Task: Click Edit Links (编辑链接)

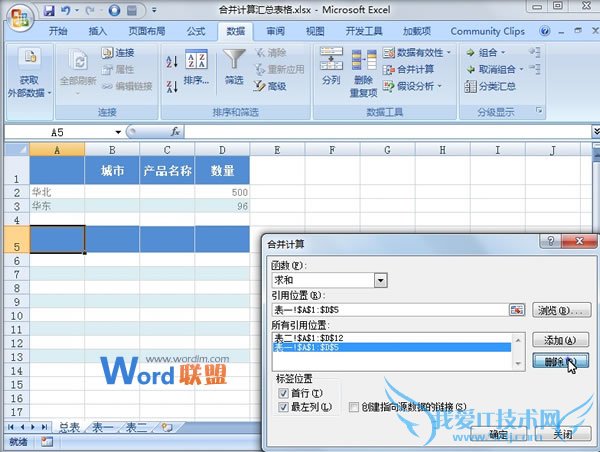Action: (x=127, y=86)
